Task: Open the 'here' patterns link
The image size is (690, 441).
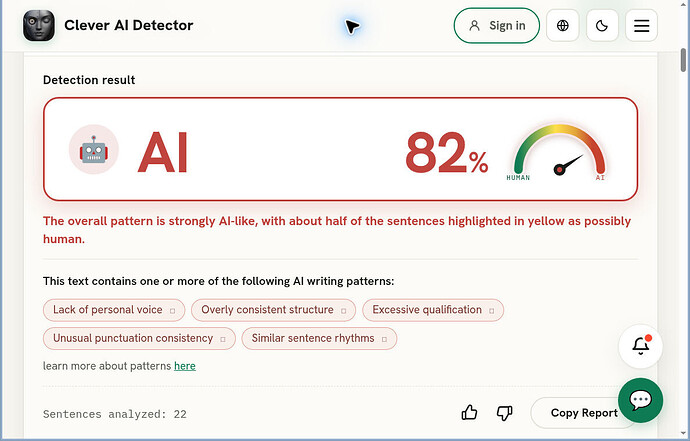Action: [x=185, y=366]
